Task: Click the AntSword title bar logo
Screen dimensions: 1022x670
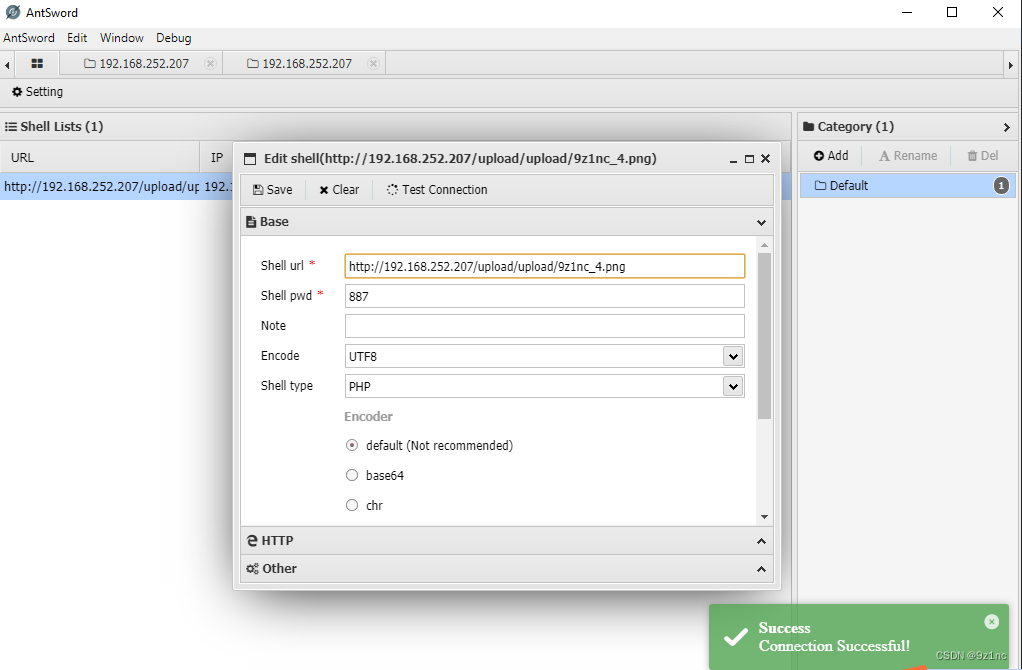Action: coord(13,12)
